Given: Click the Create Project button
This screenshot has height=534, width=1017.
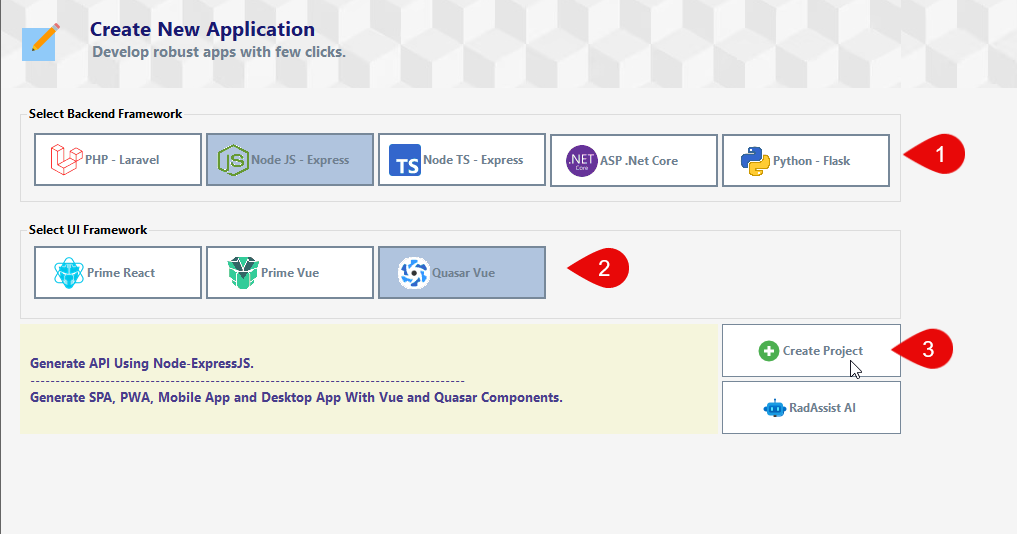Looking at the screenshot, I should (811, 350).
